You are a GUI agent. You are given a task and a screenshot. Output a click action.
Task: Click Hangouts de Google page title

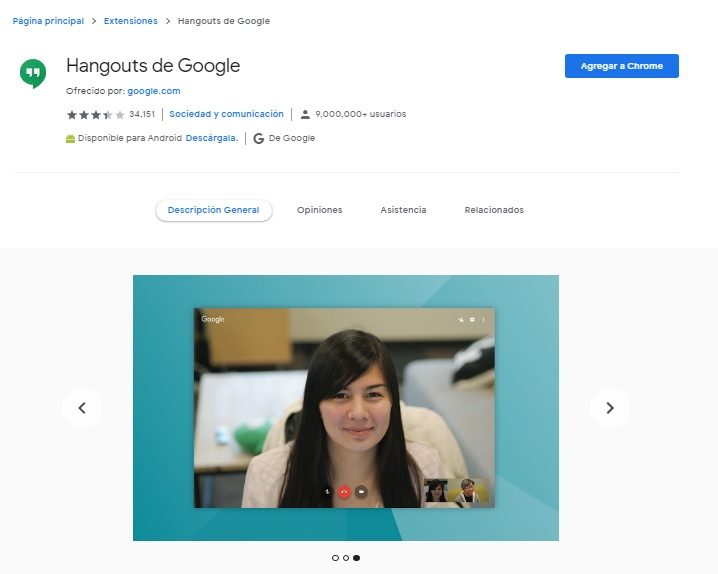coord(153,65)
